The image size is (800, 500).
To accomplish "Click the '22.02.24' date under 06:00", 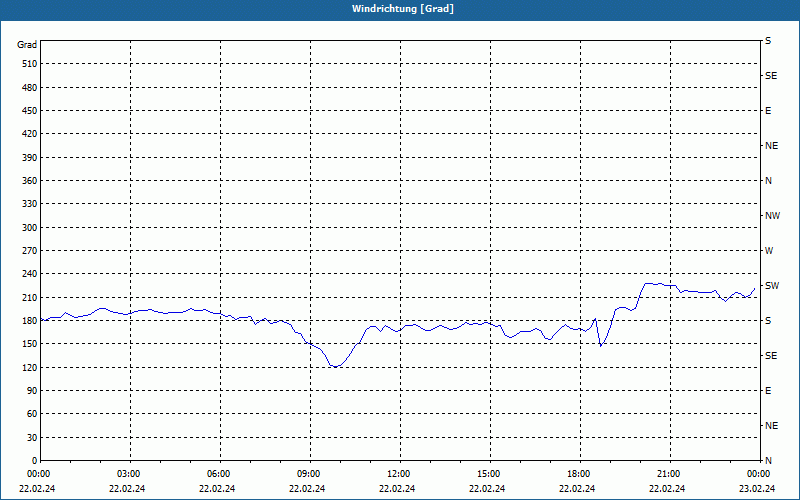I will (217, 489).
